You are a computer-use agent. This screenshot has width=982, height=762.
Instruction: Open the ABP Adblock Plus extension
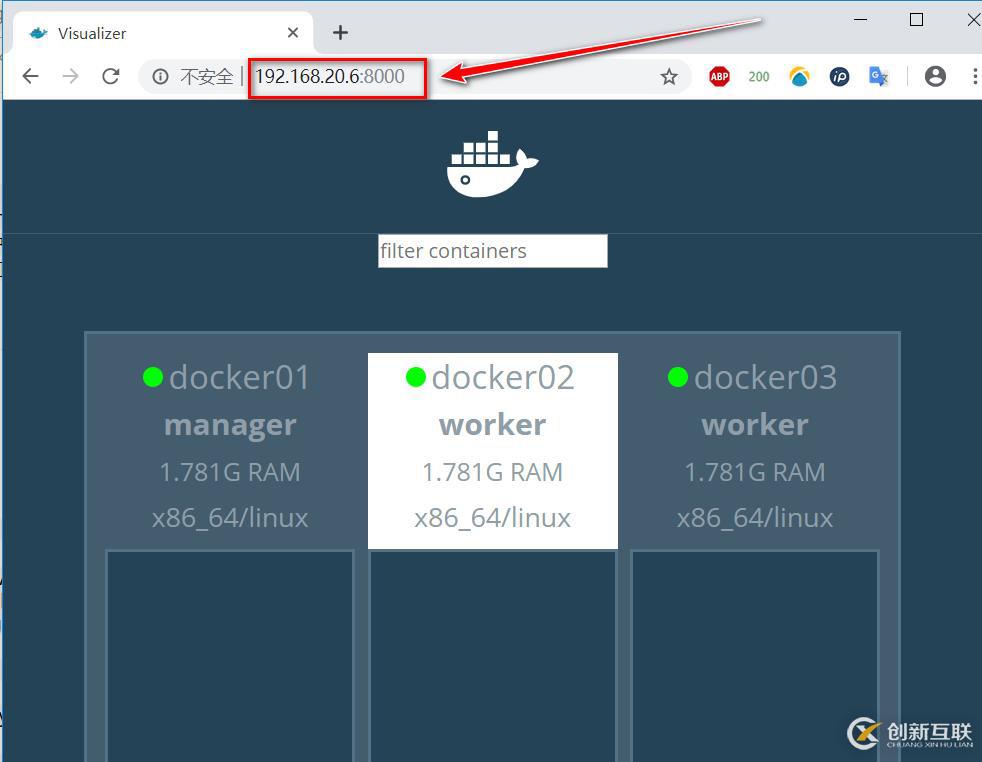(x=719, y=76)
